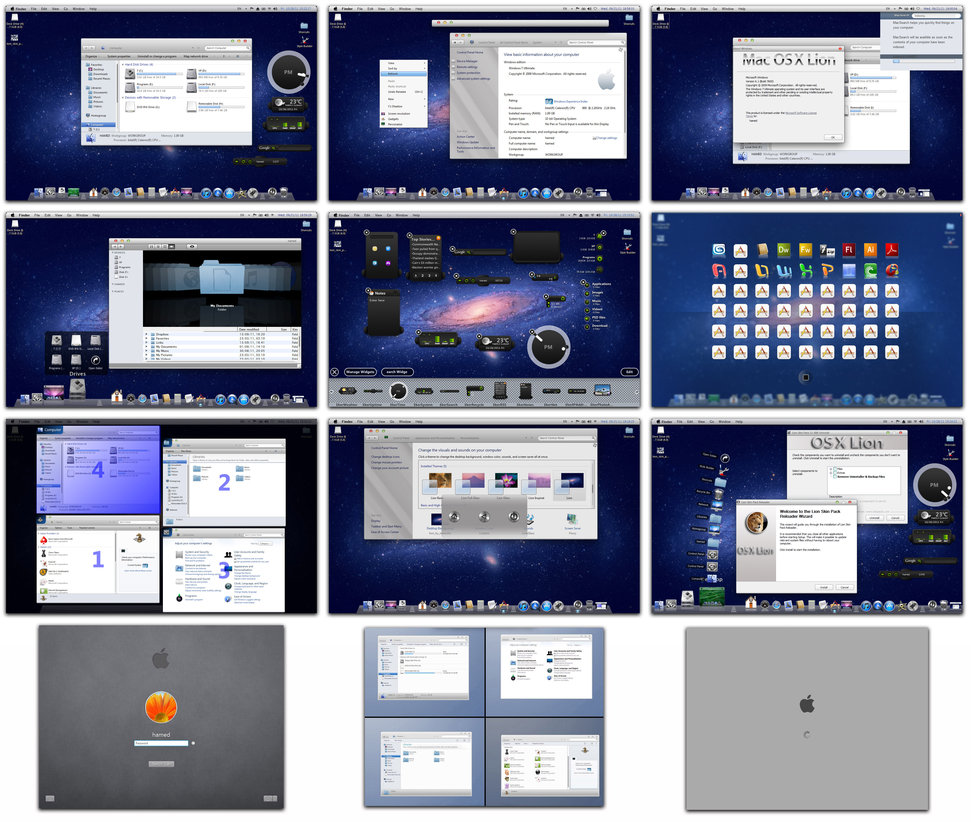Image resolution: width=971 pixels, height=822 pixels.
Task: Click the Switch User button on login screen
Action: 161,764
